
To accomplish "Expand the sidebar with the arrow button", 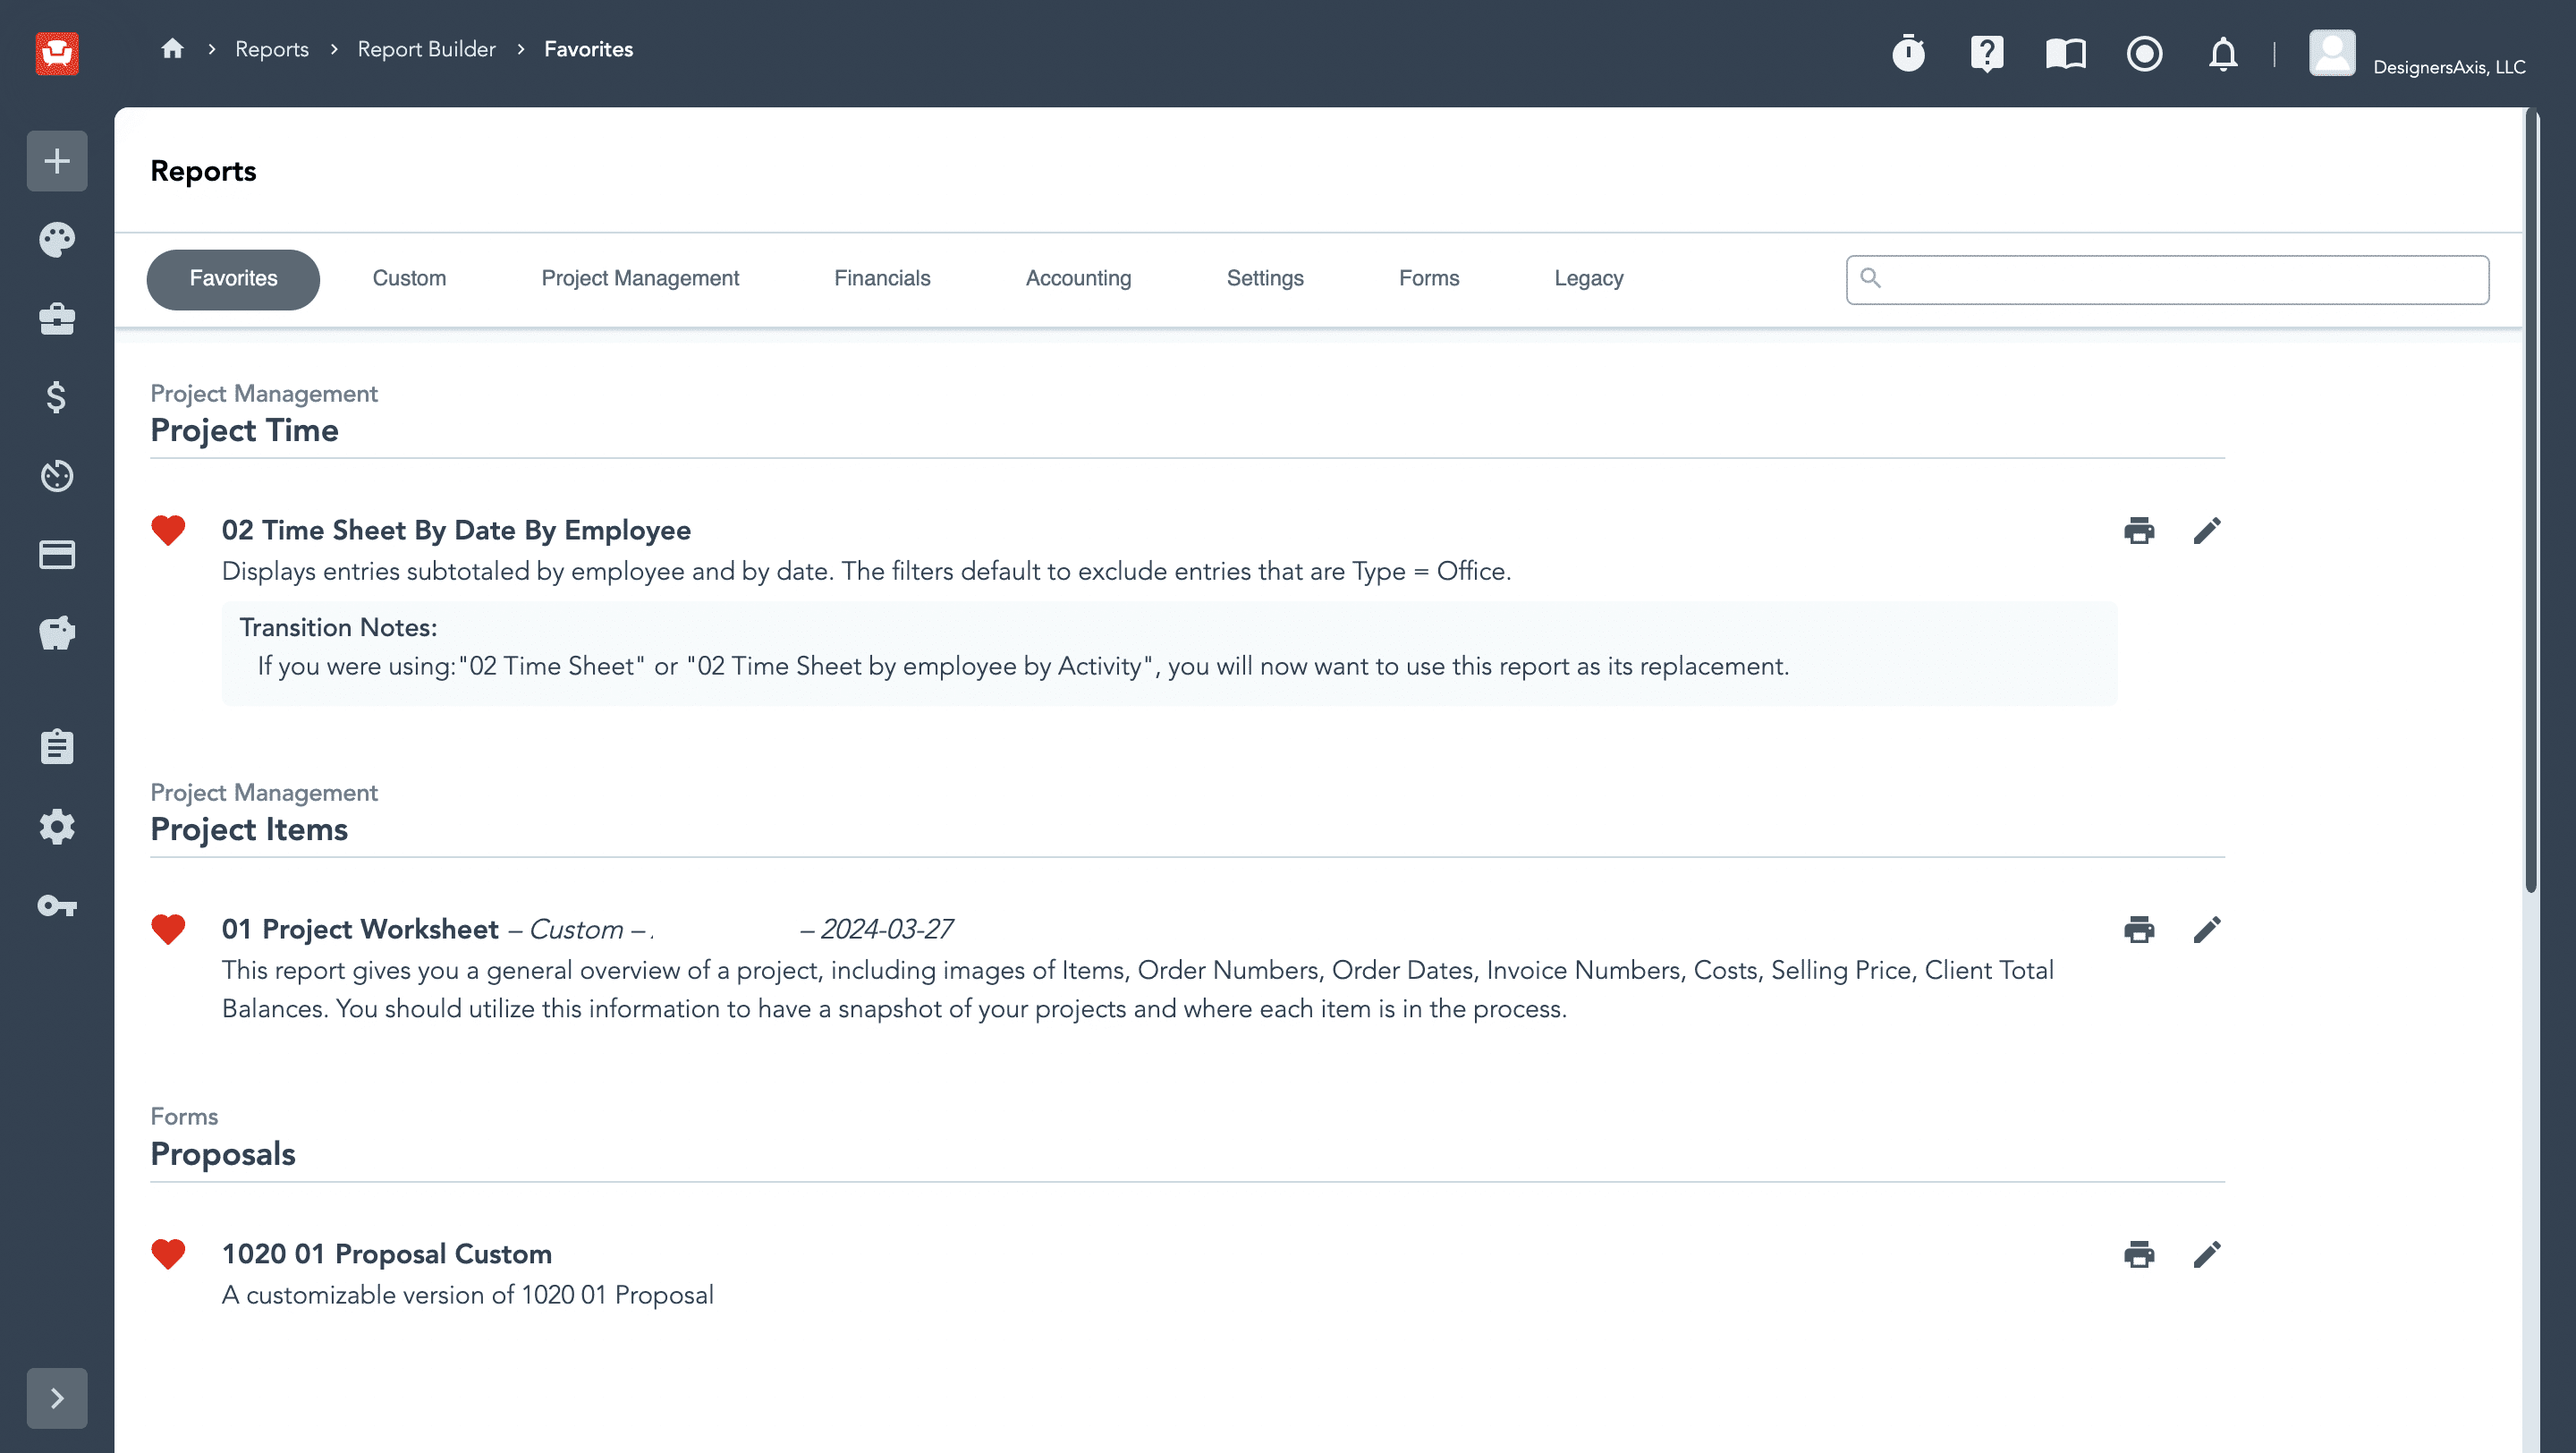I will coord(57,1398).
